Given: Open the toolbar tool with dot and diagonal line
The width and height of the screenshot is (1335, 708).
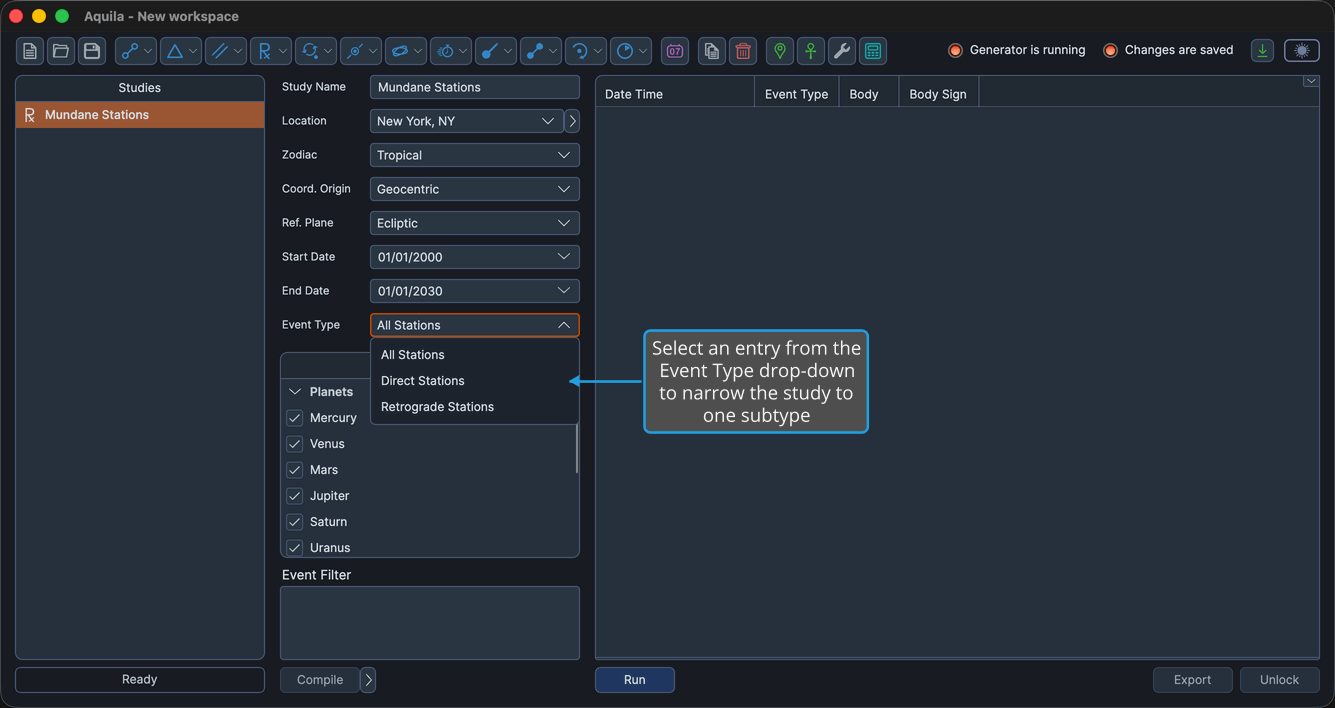Looking at the screenshot, I should coord(496,51).
